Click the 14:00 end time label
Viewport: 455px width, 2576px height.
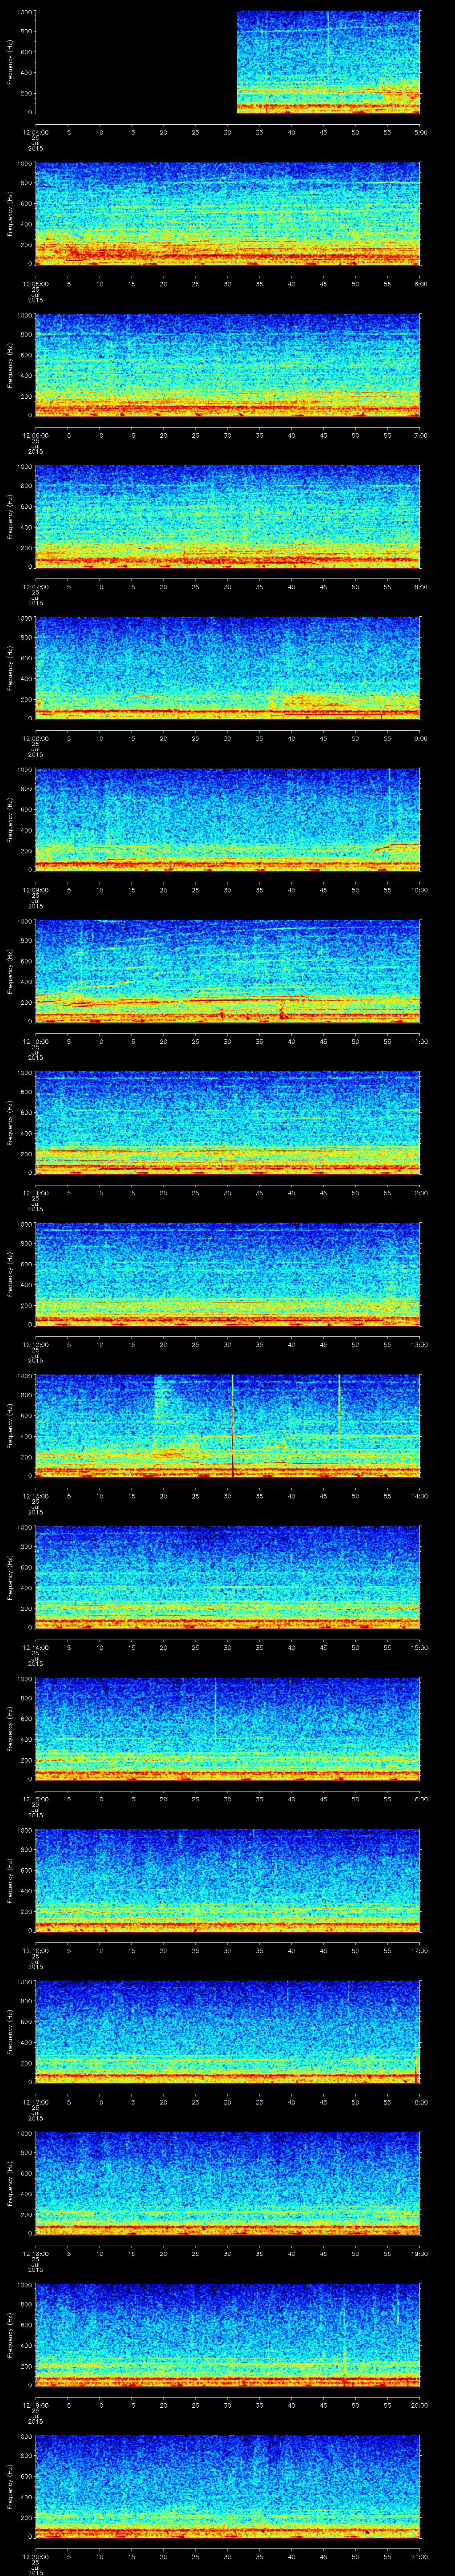(x=420, y=1496)
